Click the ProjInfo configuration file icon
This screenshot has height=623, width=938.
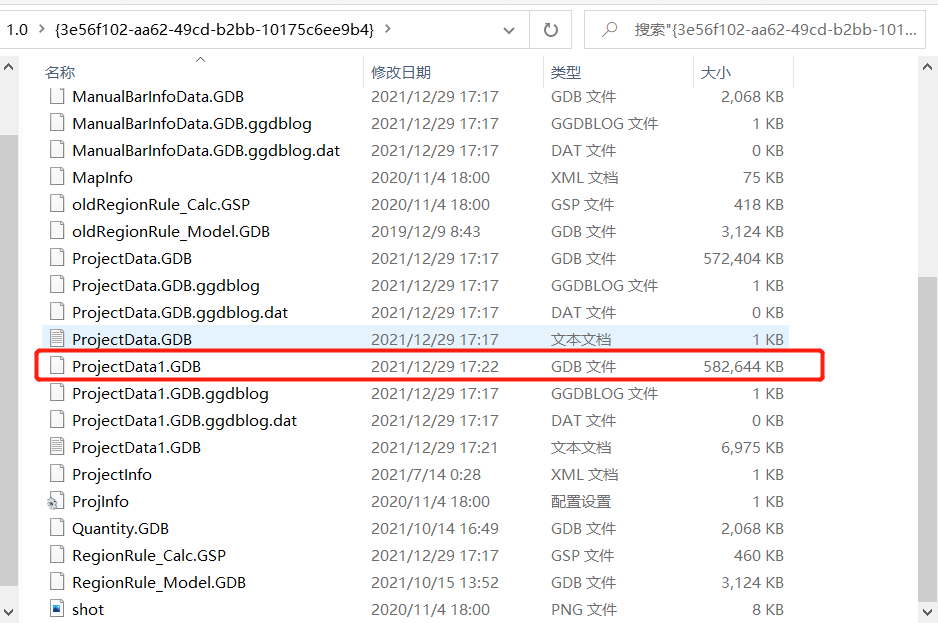(57, 500)
